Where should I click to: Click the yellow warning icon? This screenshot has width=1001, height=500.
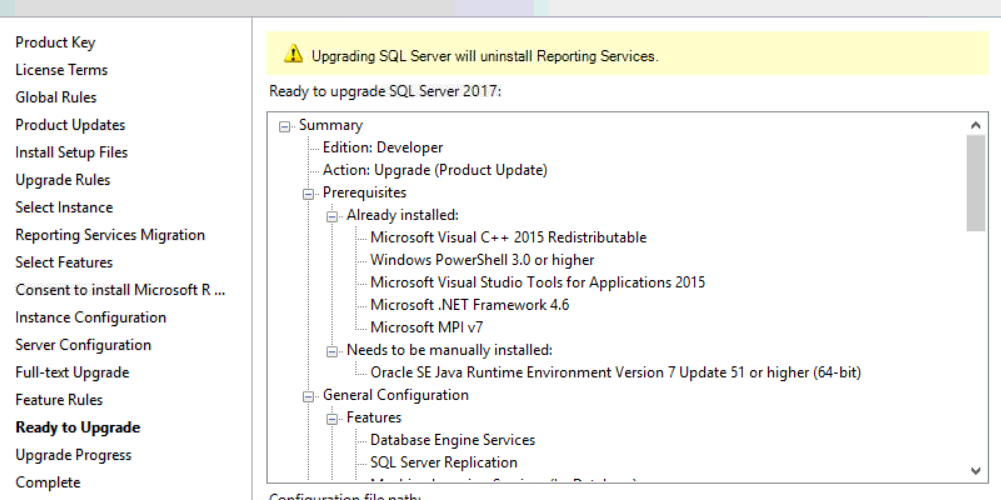click(292, 54)
